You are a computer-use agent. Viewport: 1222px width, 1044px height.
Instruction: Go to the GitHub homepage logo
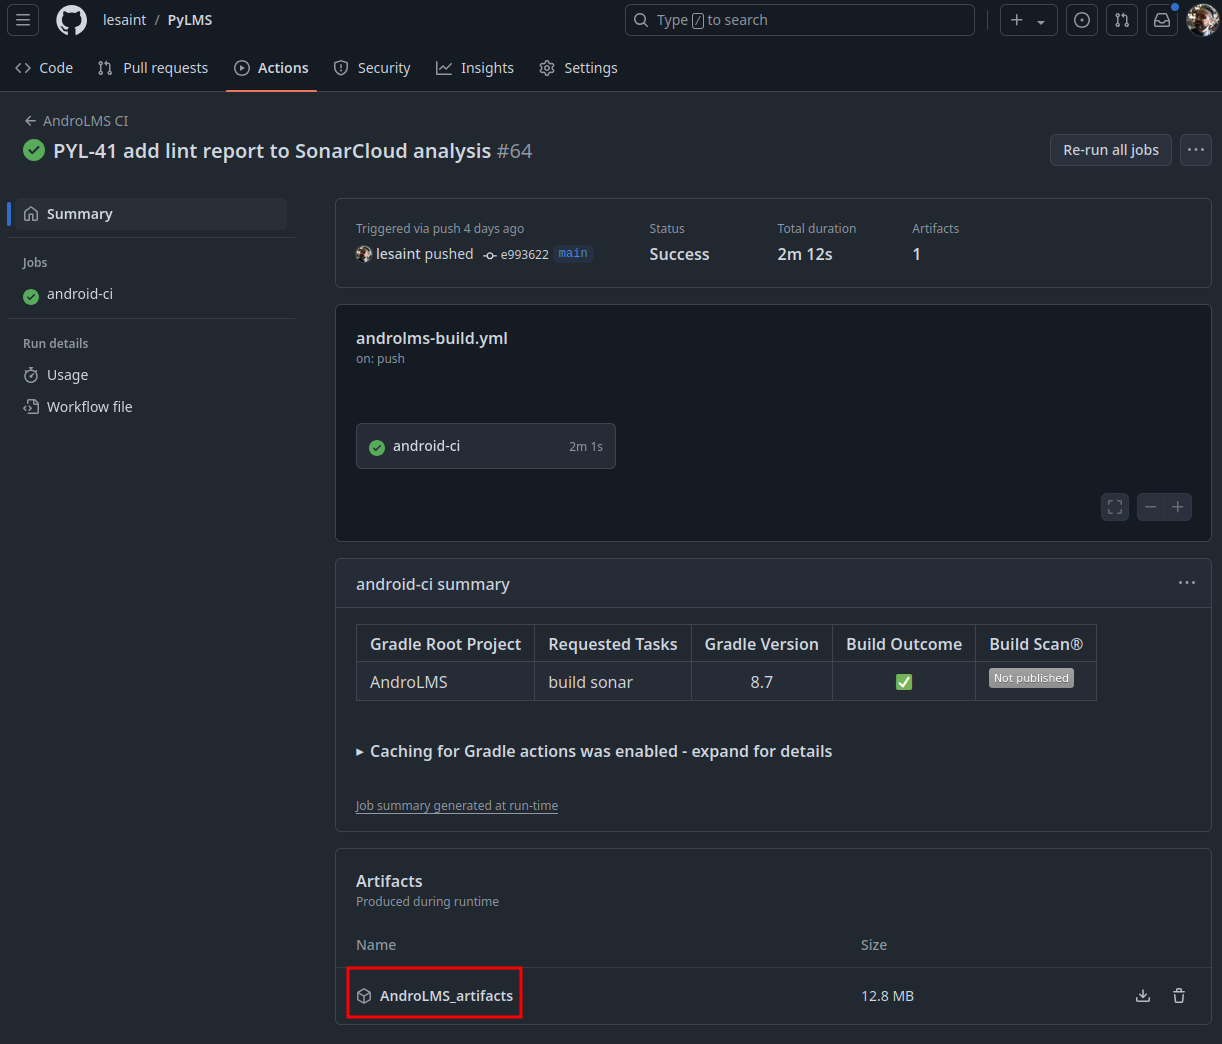tap(71, 20)
